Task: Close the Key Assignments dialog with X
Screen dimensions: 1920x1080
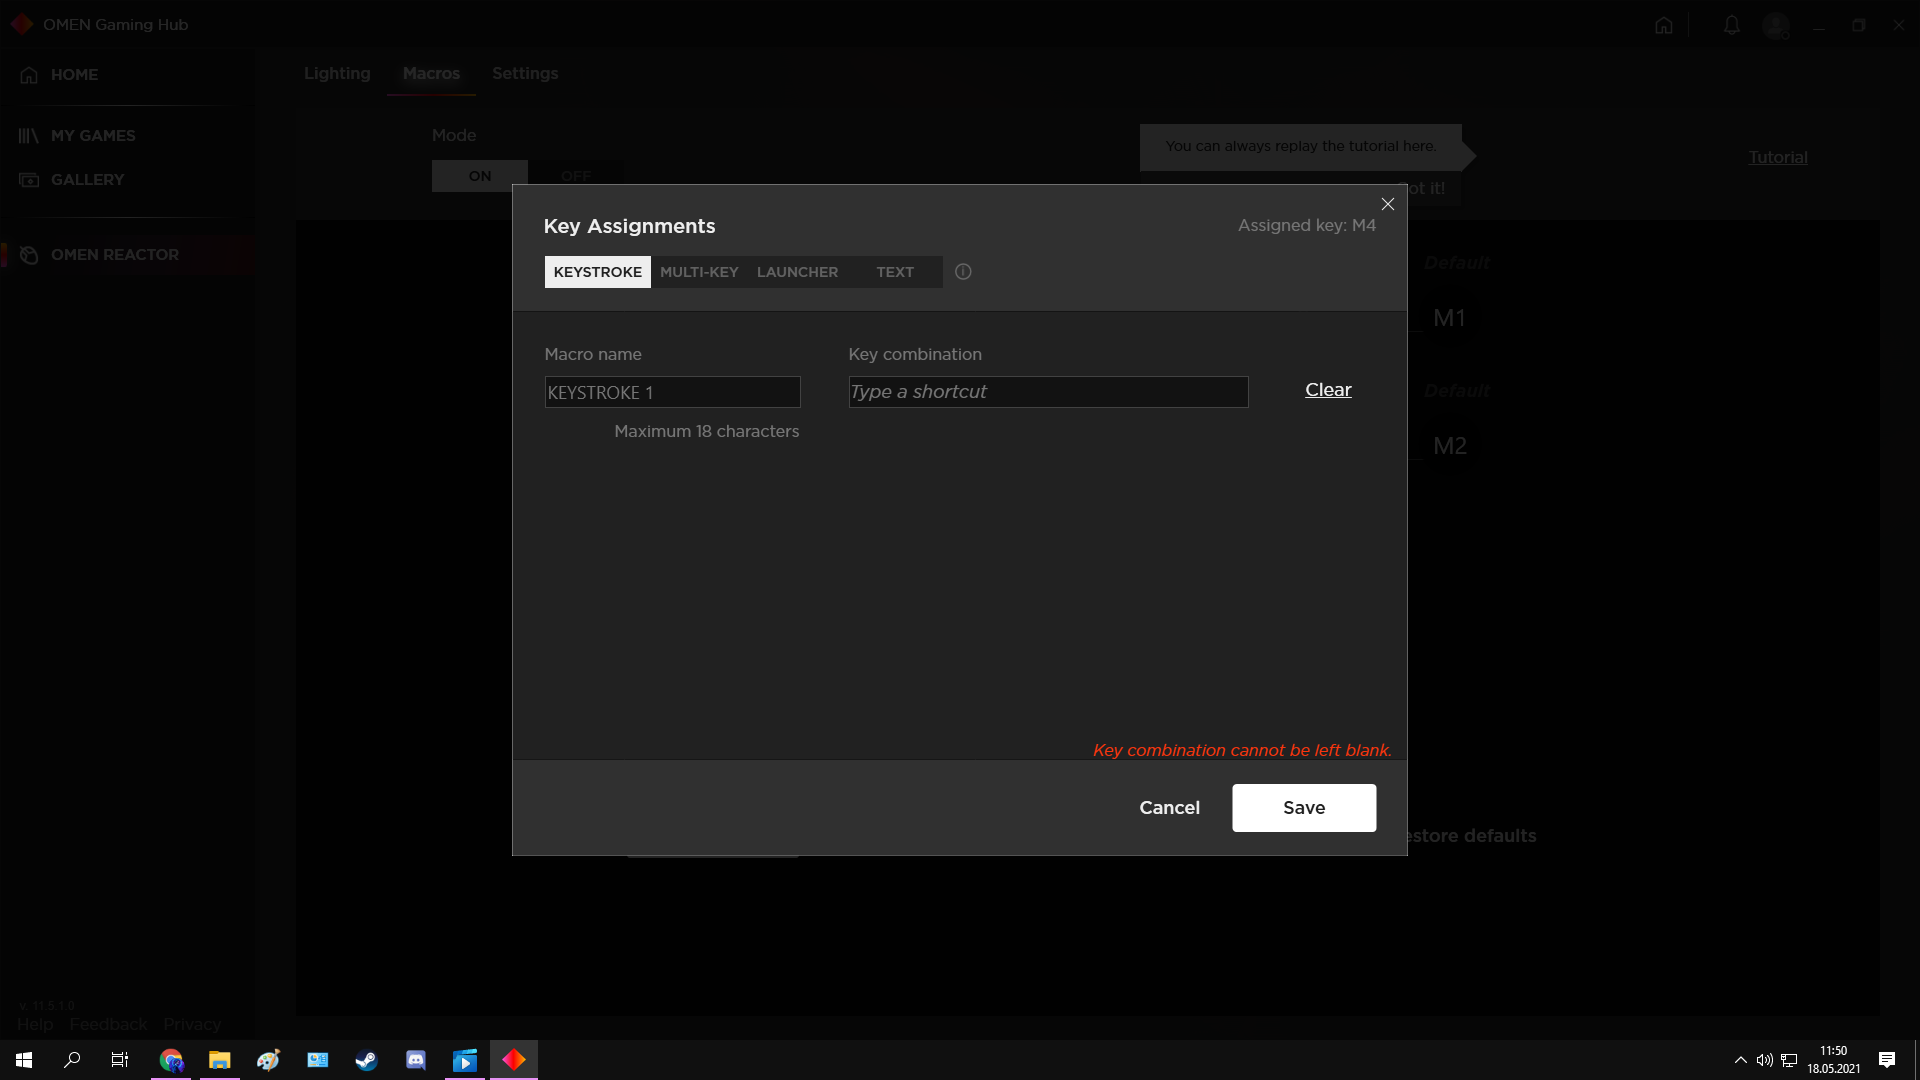Action: tap(1387, 204)
